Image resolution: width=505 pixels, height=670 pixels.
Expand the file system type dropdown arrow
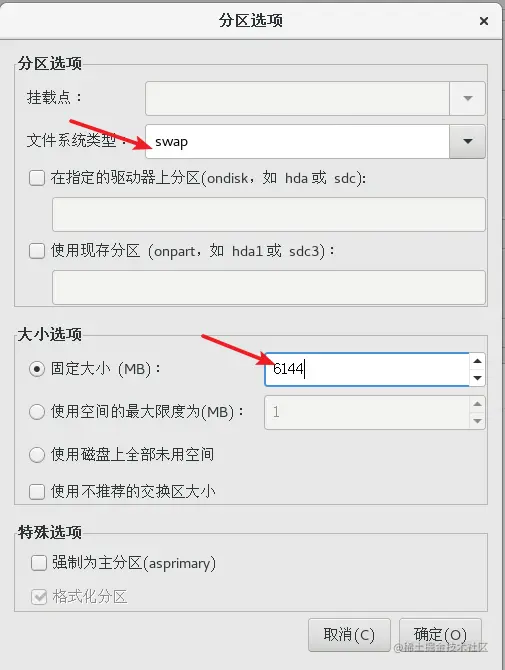(467, 141)
